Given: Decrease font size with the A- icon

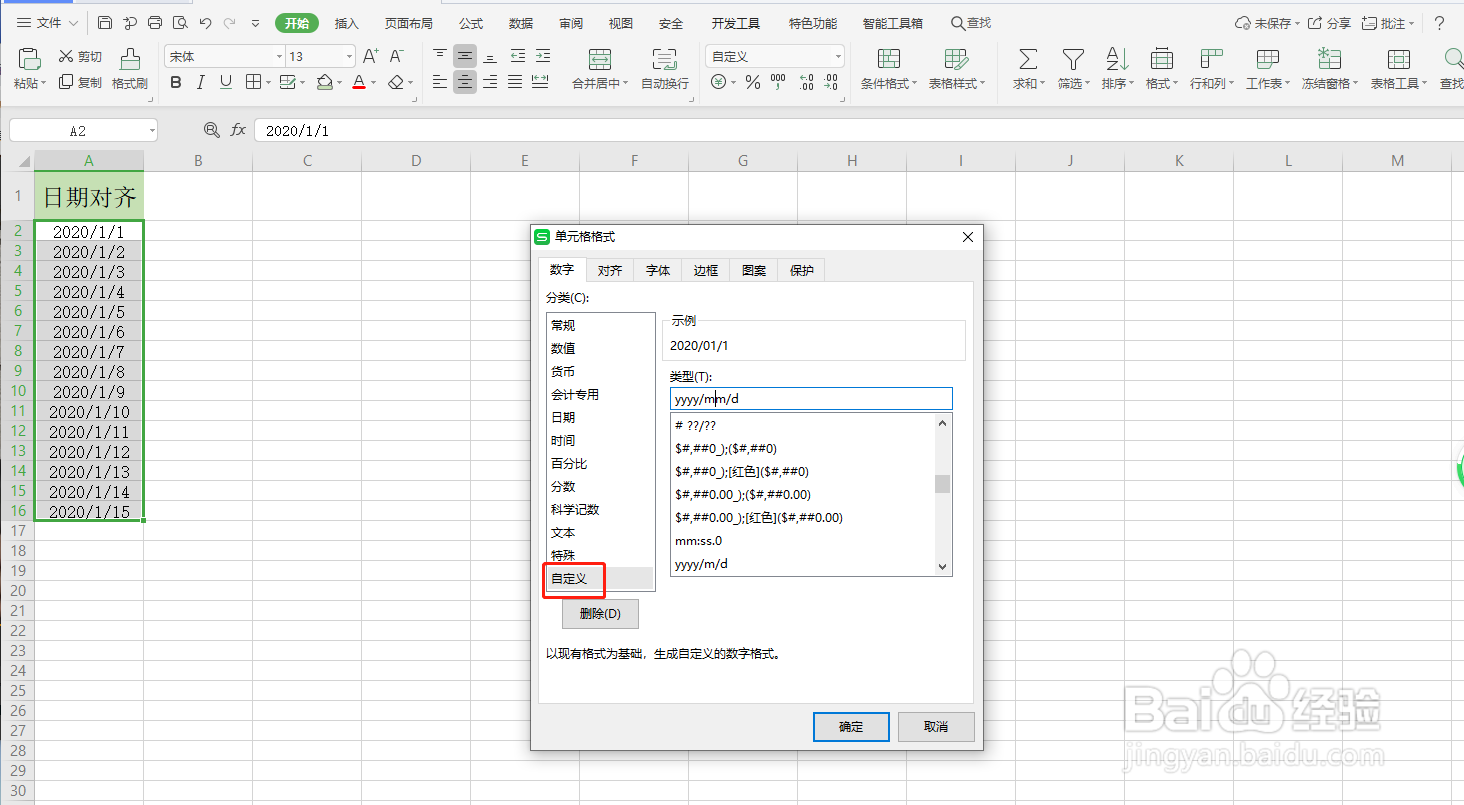Looking at the screenshot, I should (x=397, y=57).
